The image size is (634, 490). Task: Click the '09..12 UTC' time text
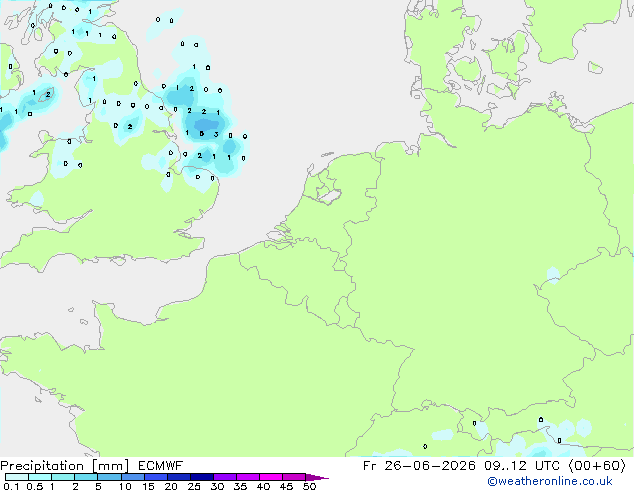[521, 466]
